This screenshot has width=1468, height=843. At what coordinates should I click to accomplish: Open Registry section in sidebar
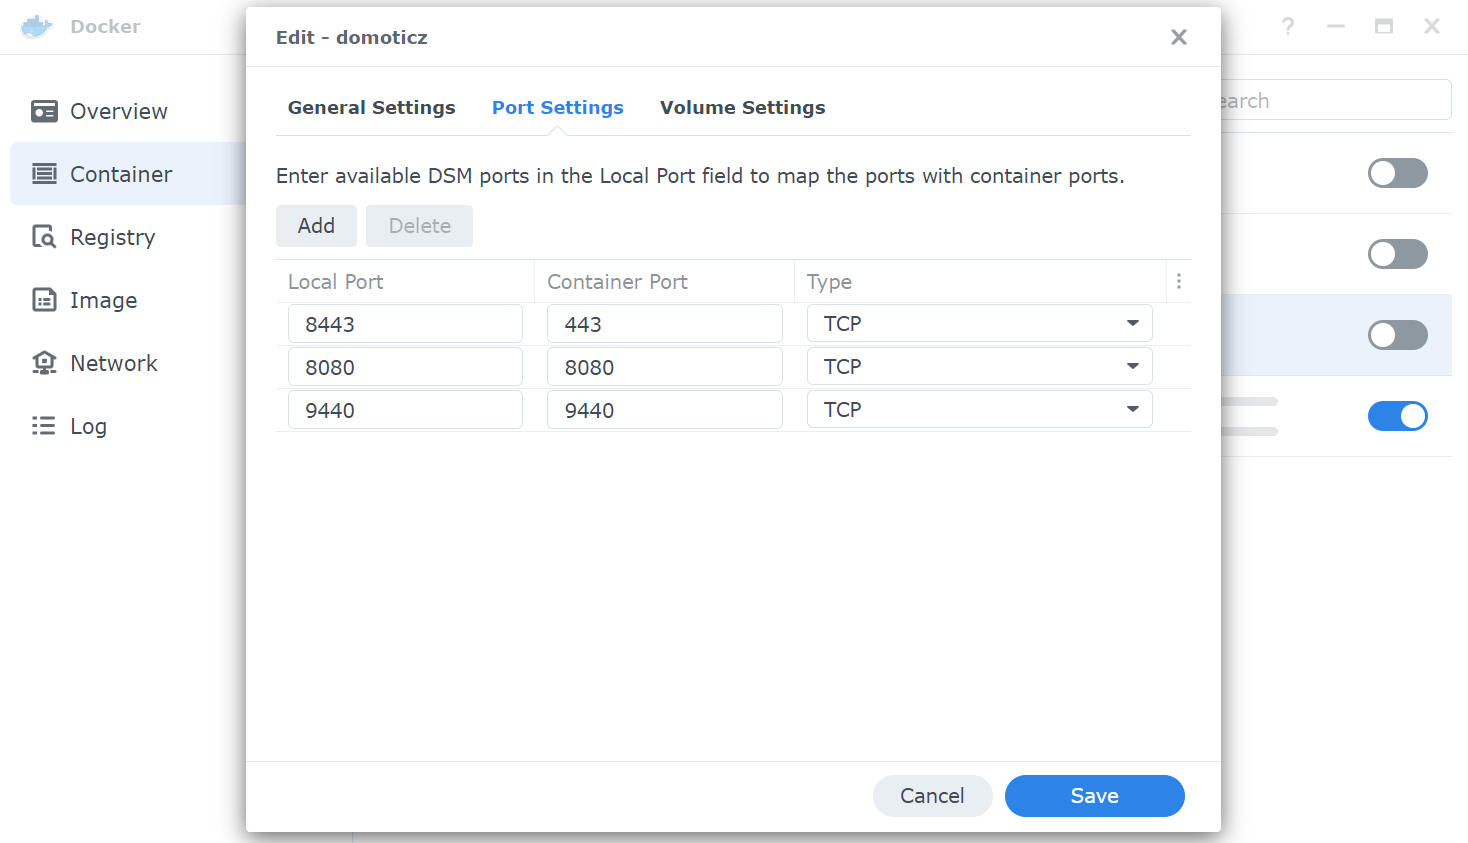pos(113,237)
